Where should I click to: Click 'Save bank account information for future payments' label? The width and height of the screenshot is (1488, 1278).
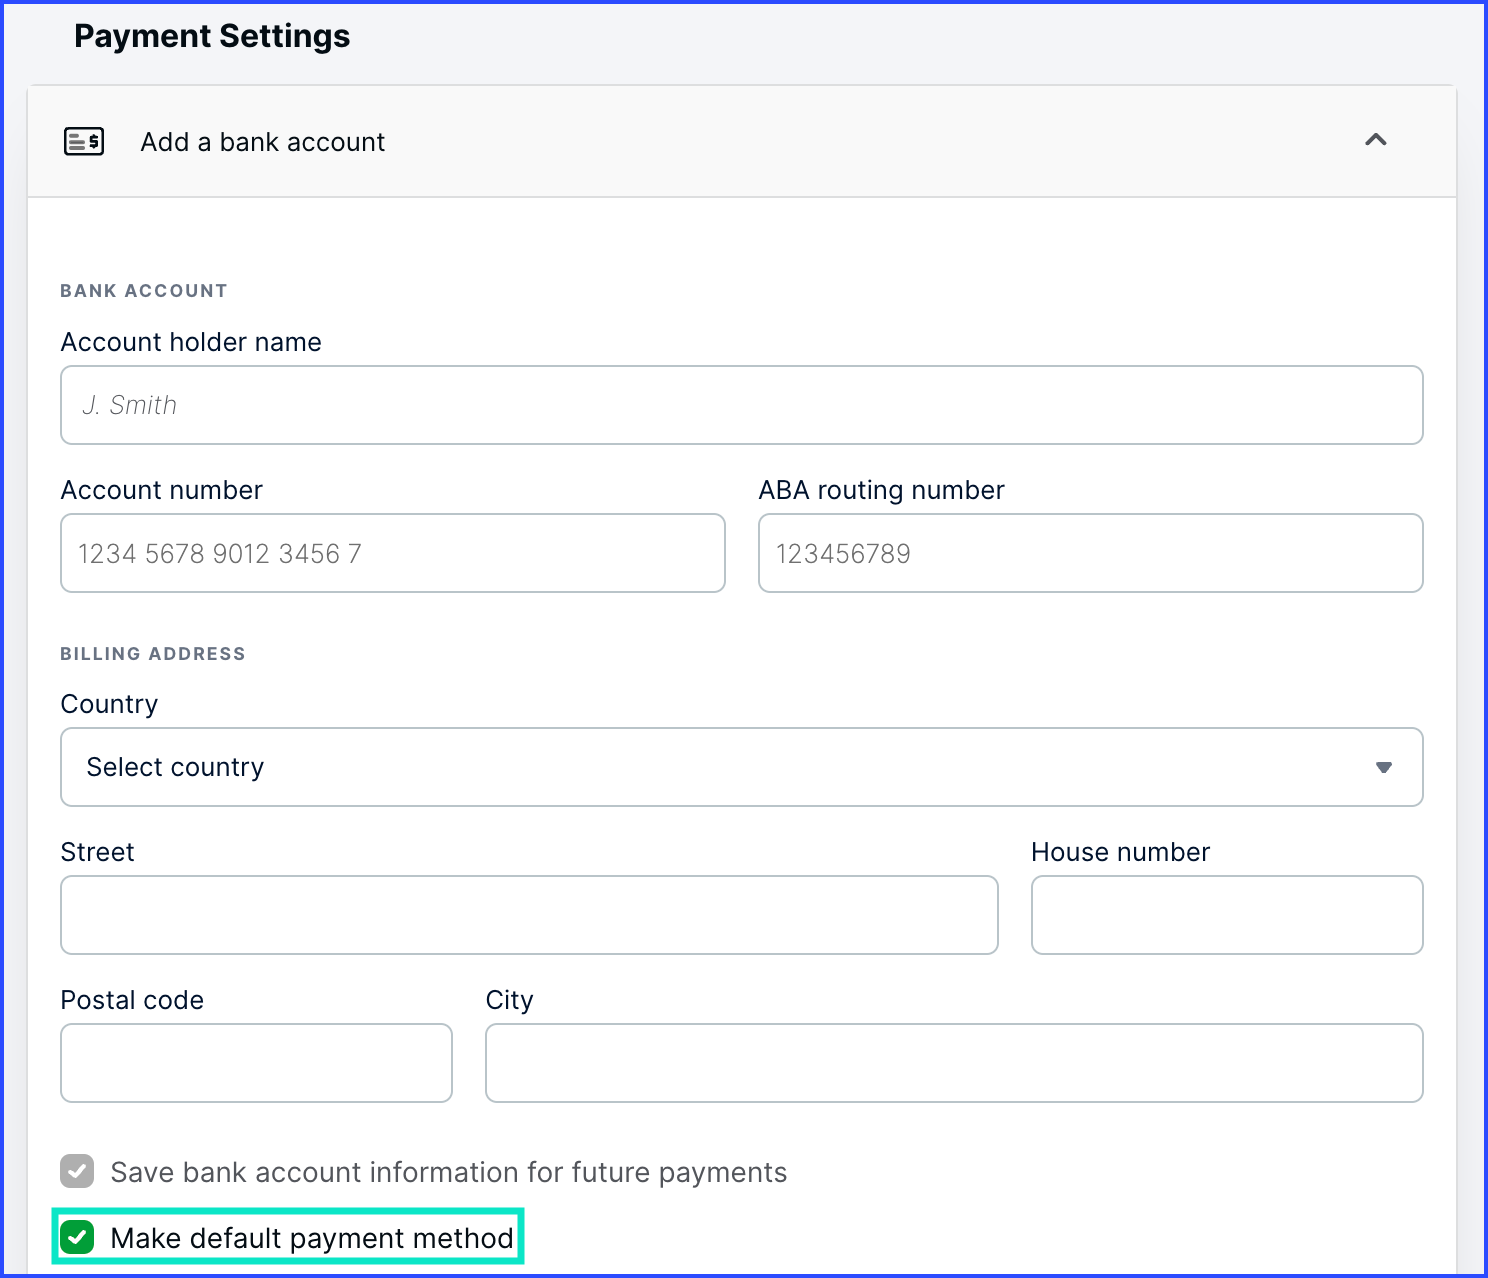448,1172
